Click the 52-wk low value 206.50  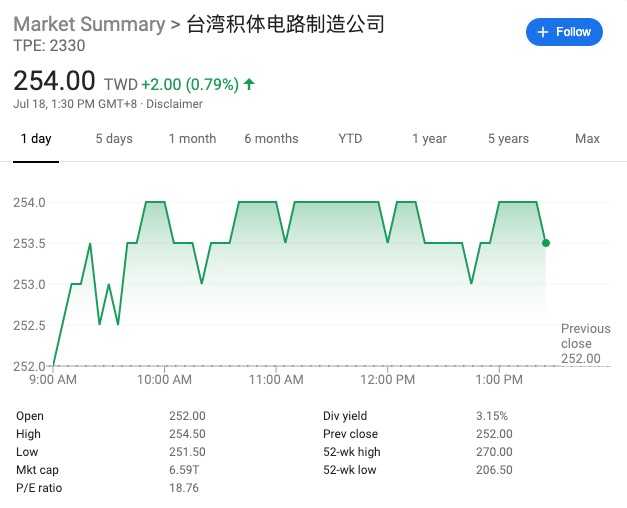pyautogui.click(x=494, y=470)
